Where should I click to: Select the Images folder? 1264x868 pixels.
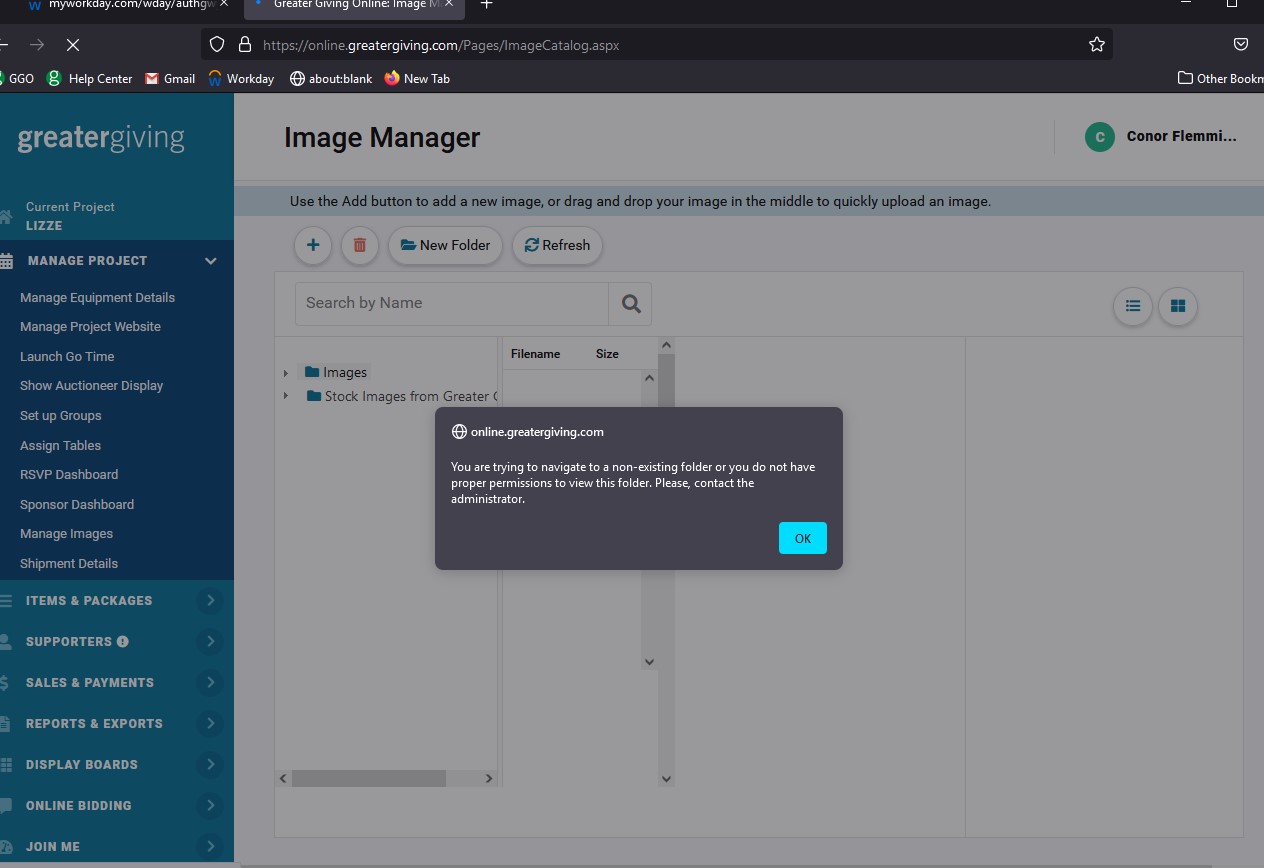[x=336, y=372]
